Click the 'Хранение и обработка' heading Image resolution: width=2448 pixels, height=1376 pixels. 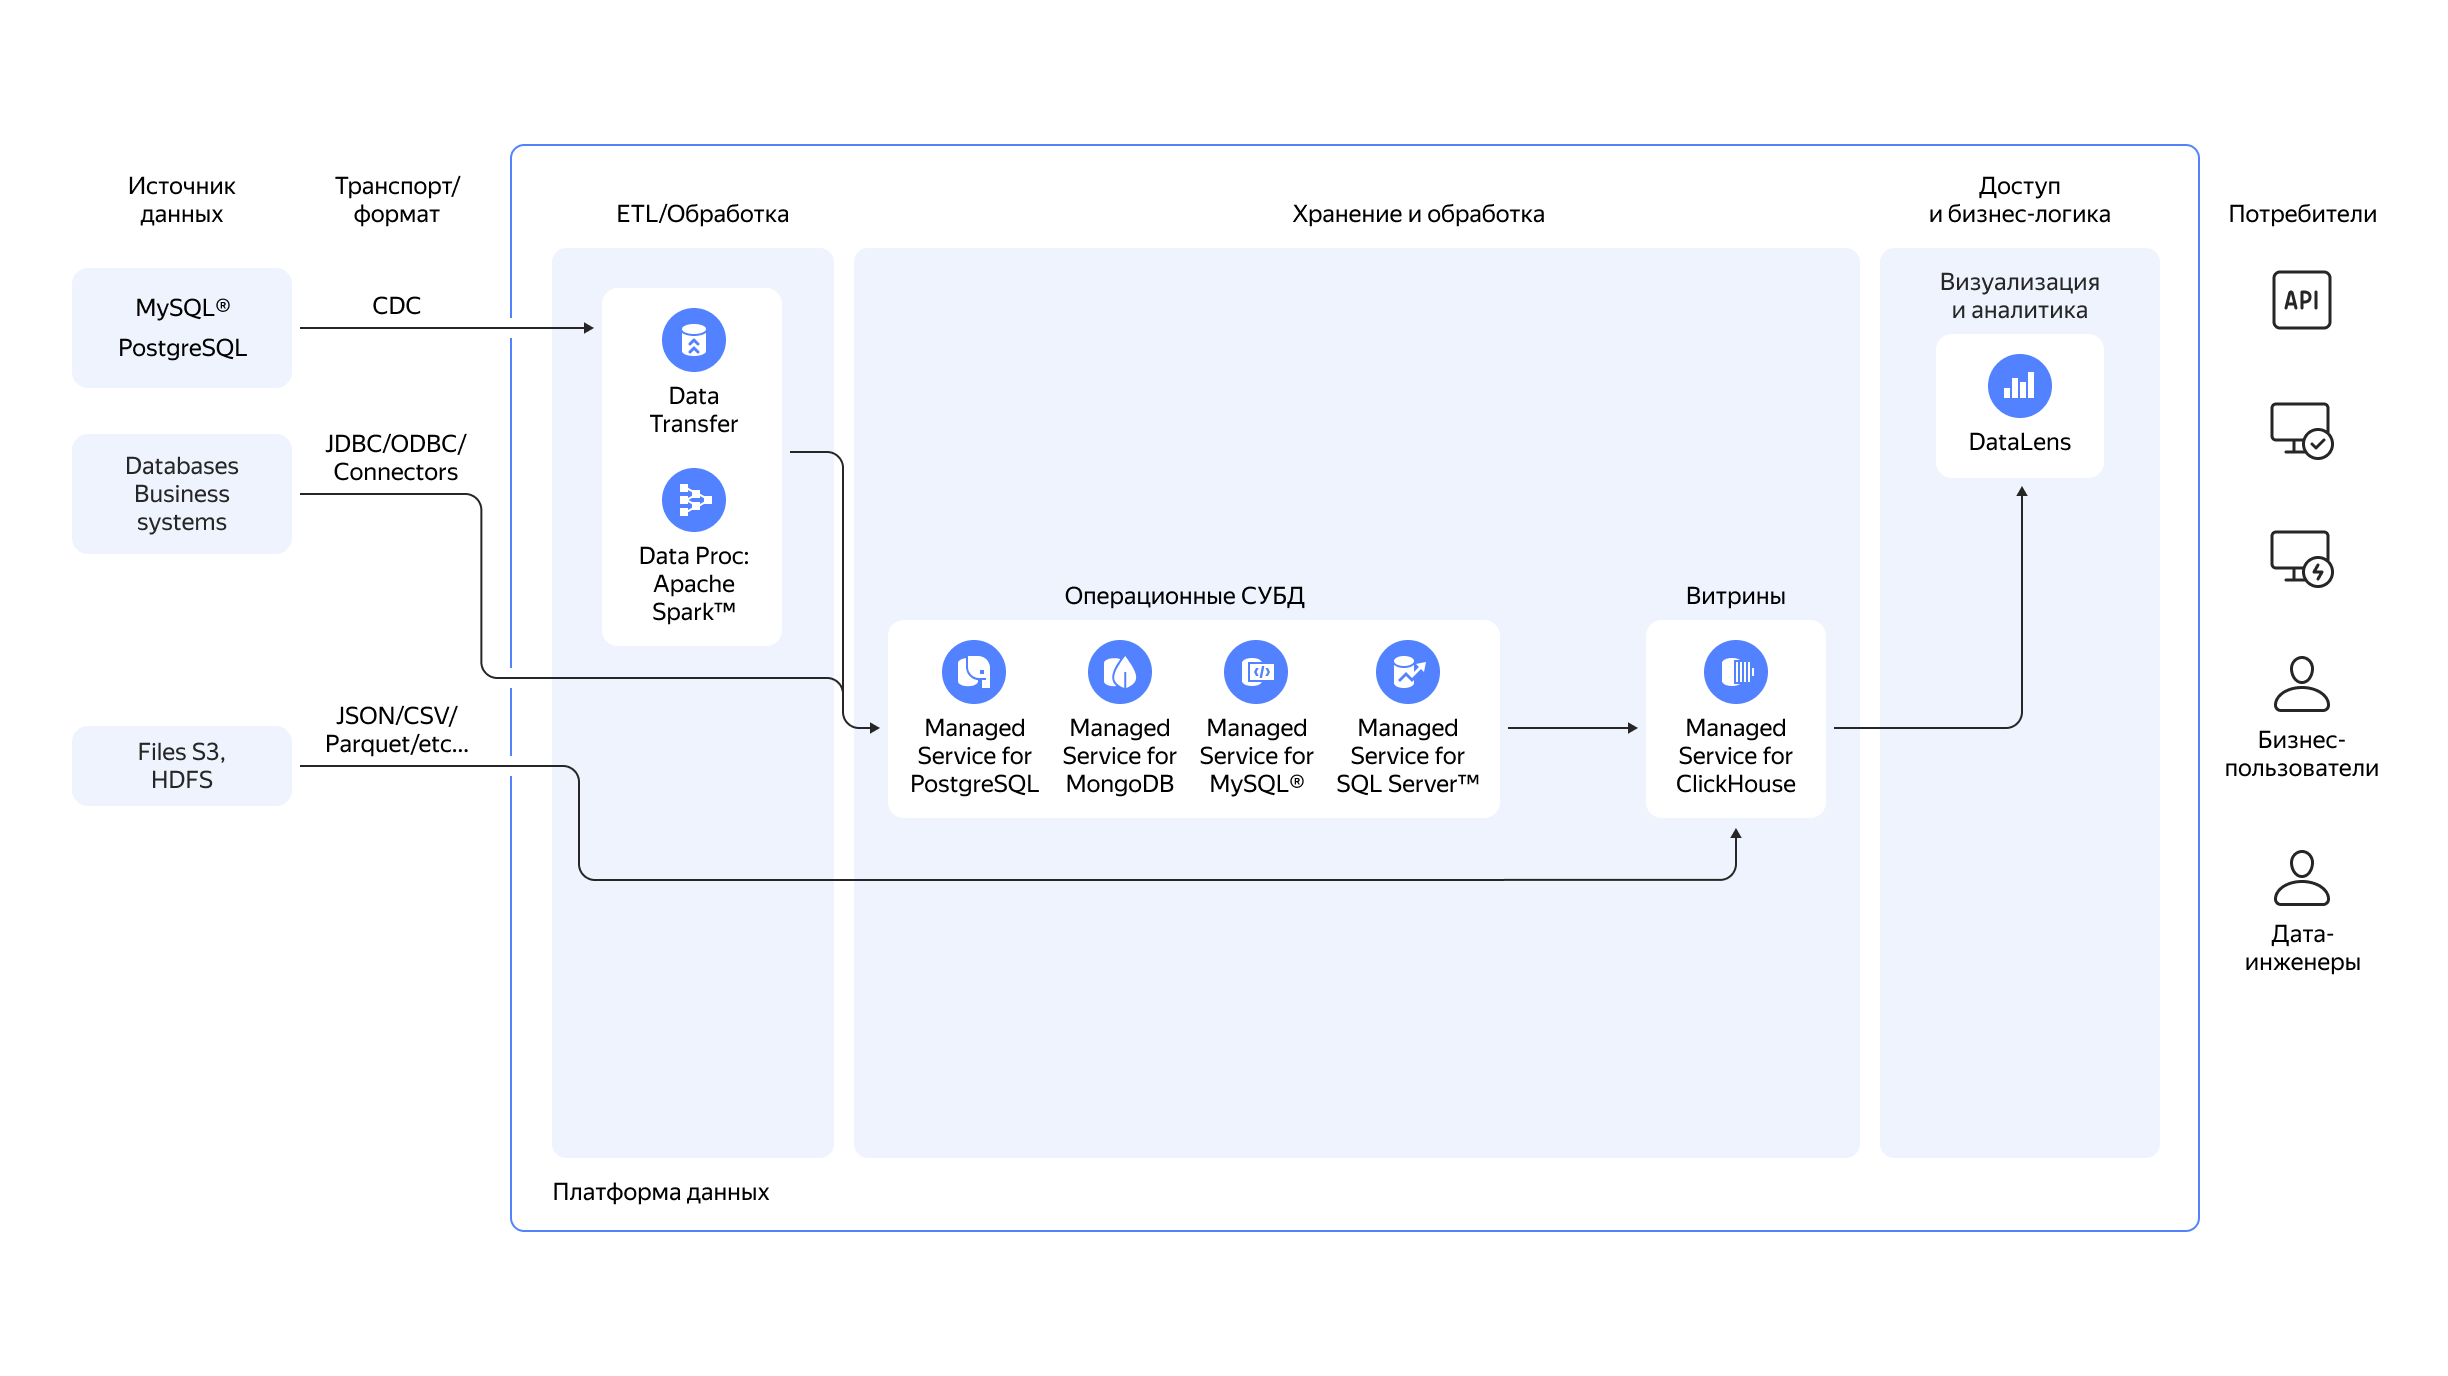click(x=1418, y=214)
